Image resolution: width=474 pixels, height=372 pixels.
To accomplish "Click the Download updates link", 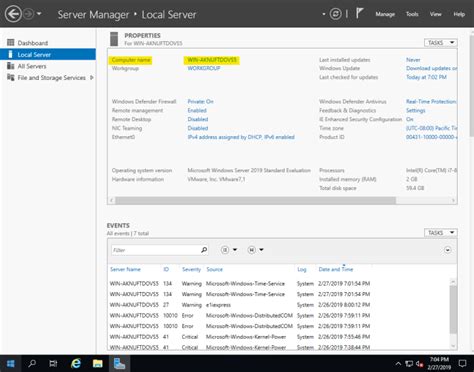I will point(431,68).
